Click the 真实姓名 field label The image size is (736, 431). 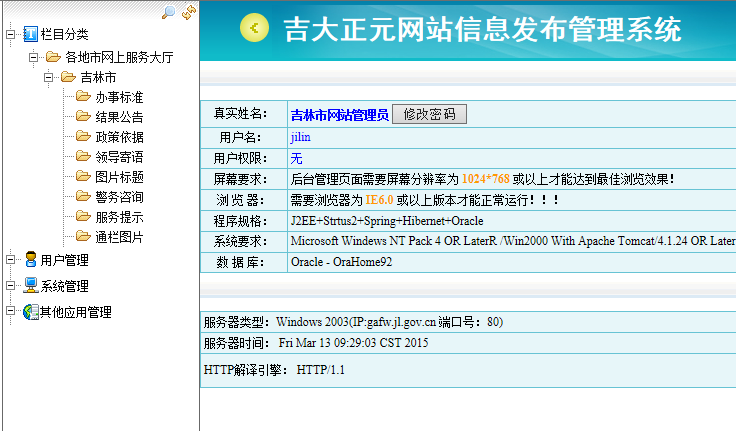(x=240, y=114)
